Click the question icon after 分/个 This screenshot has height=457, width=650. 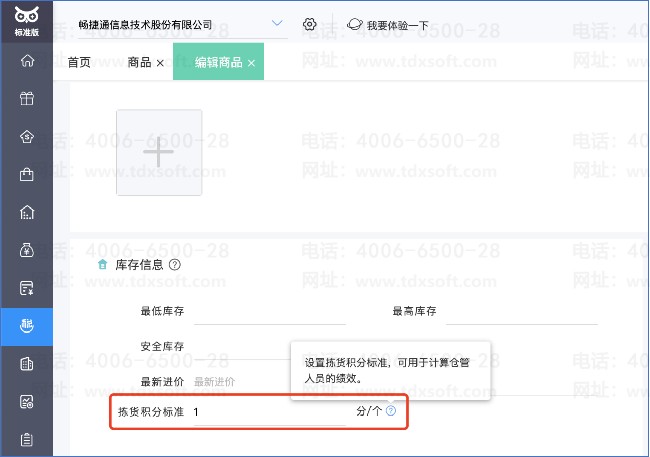pyautogui.click(x=391, y=411)
